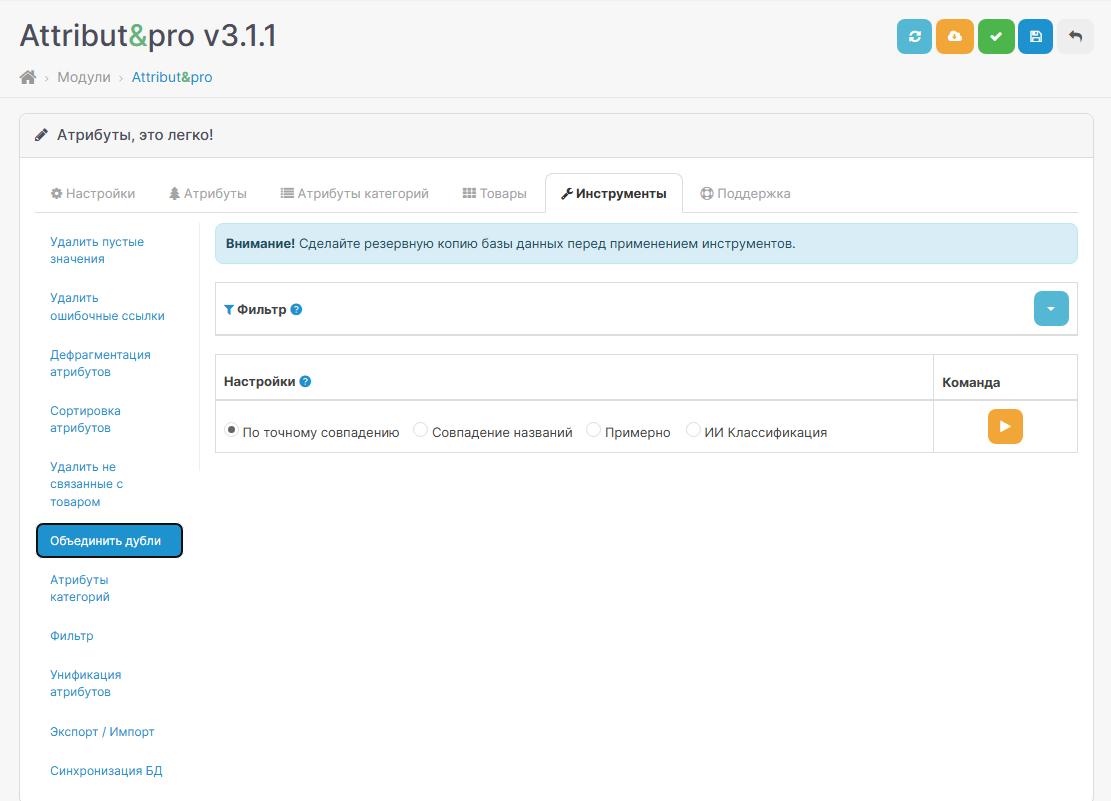Click the Attribut&pro v3.1.1 page title
The width and height of the screenshot is (1111, 801).
click(147, 36)
